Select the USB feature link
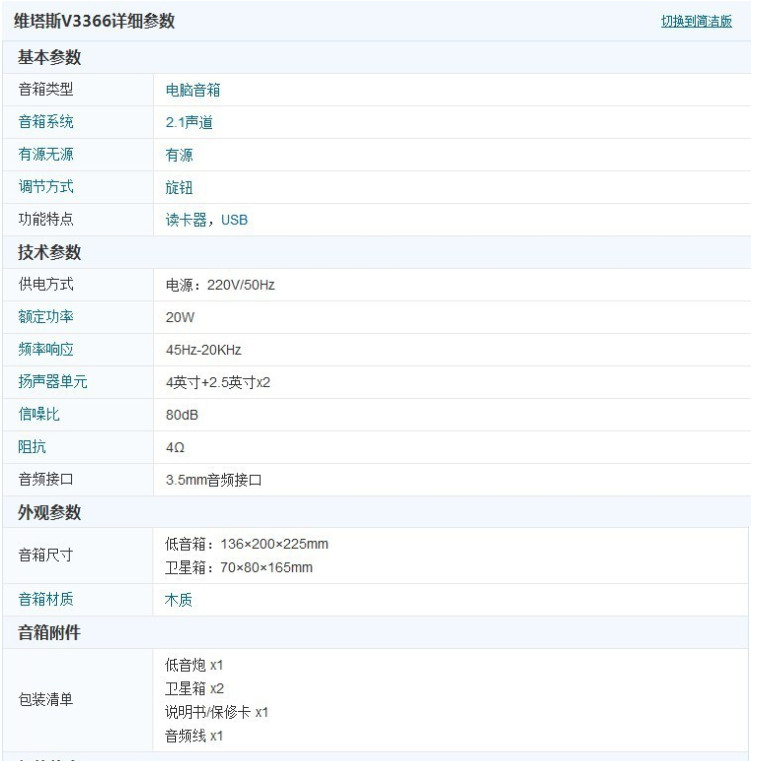 (234, 220)
